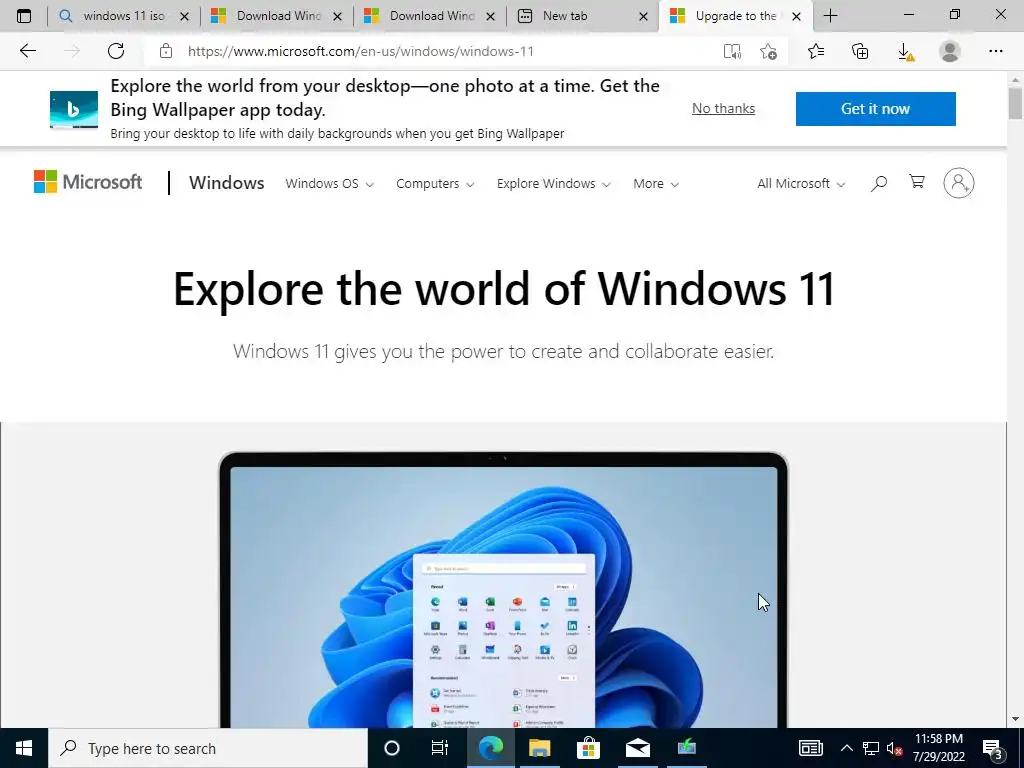Add this page to favorites
This screenshot has height=768, width=1024.
click(769, 52)
